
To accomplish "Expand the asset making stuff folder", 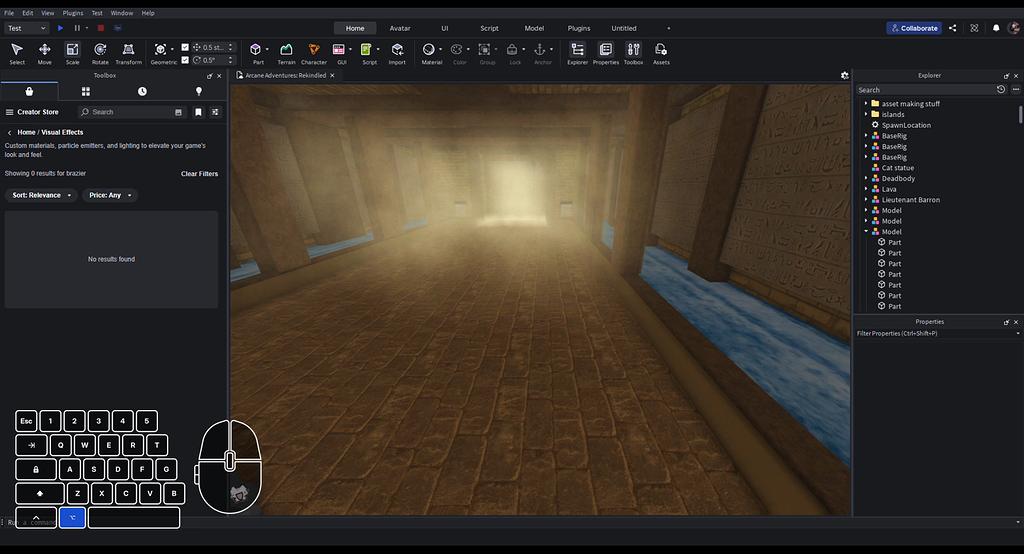I will point(867,103).
